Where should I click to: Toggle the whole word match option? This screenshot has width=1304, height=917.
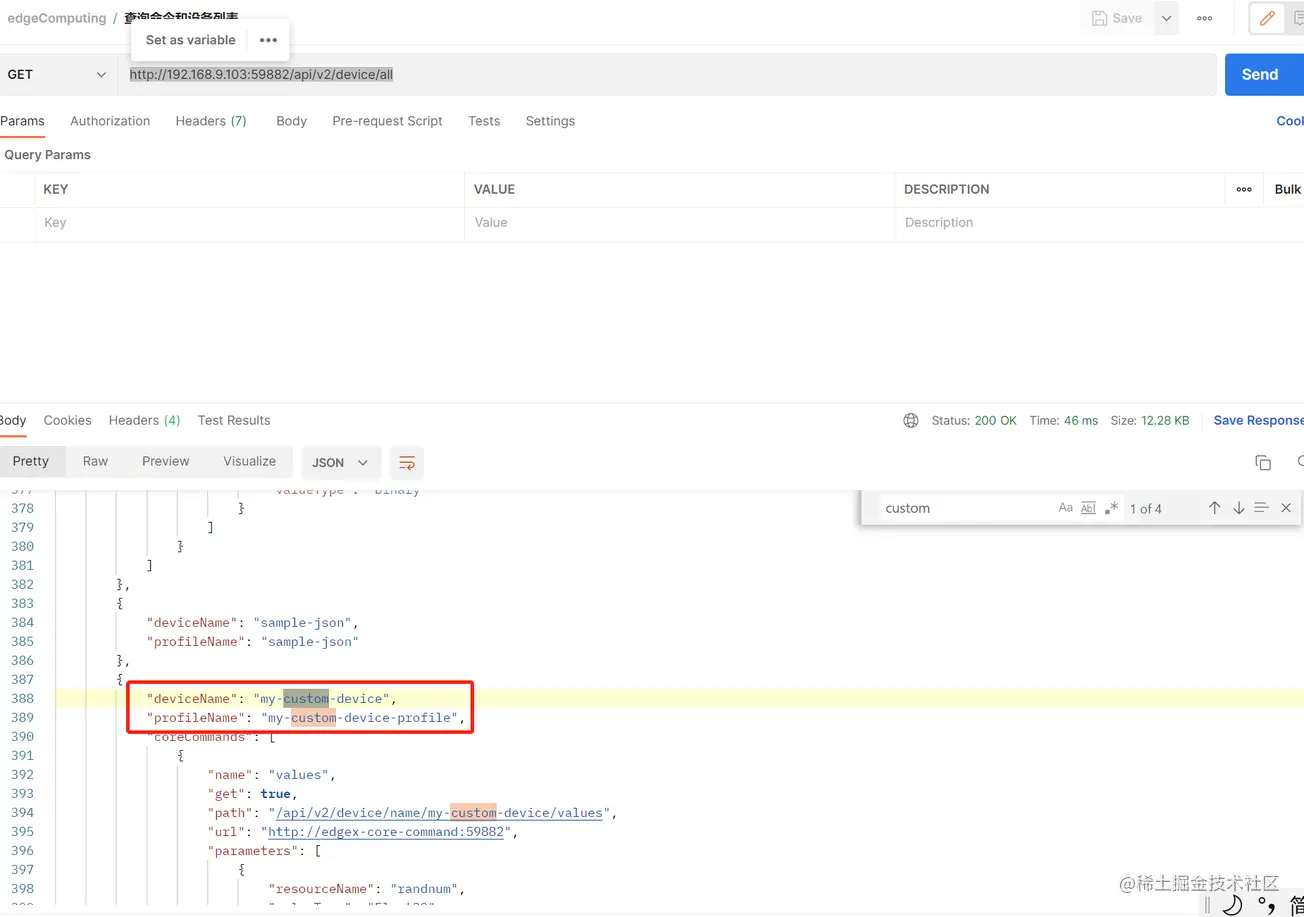tap(1089, 508)
